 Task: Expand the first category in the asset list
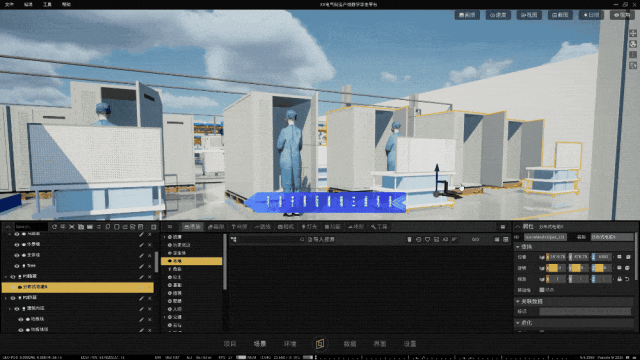tap(165, 237)
